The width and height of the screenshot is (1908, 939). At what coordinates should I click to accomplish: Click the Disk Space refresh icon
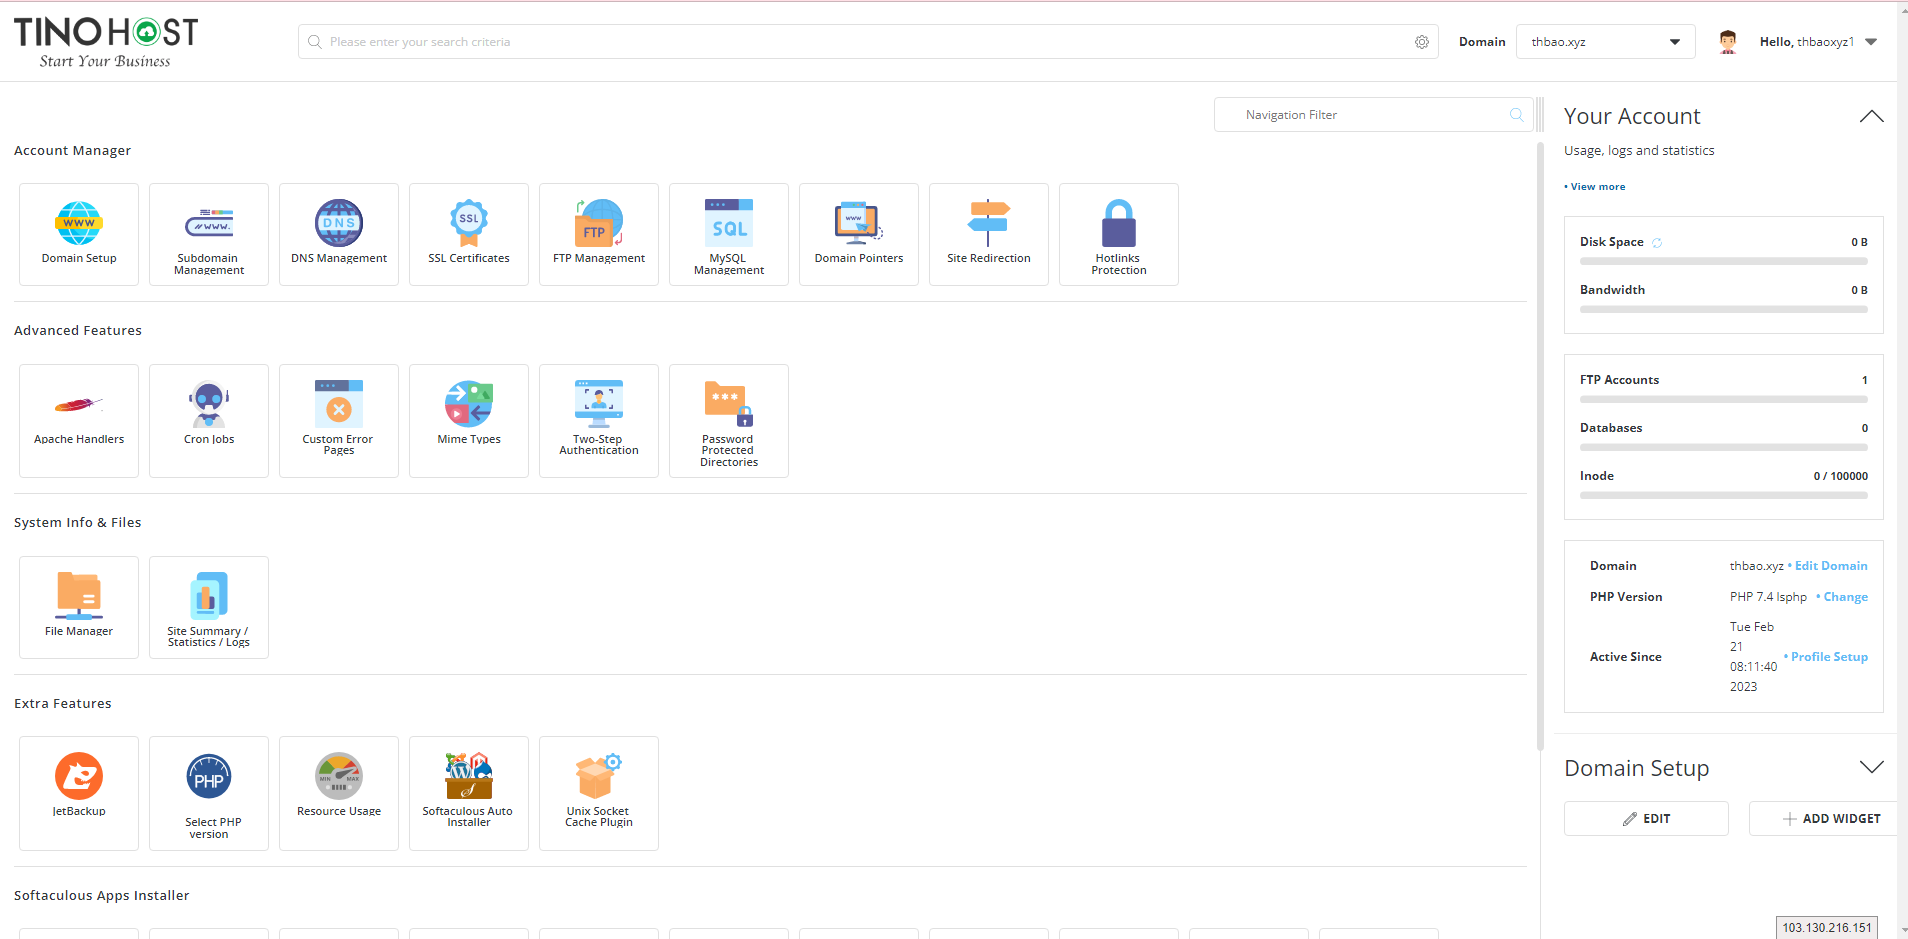pos(1657,243)
